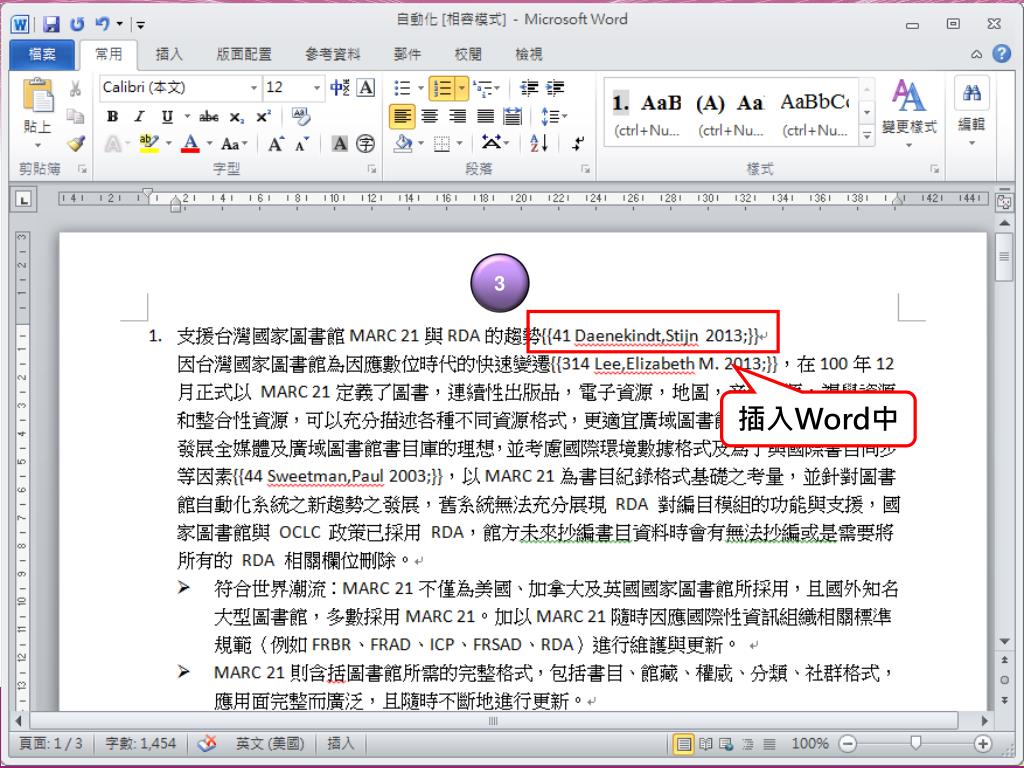Open the Paragraph dialog launcher
The height and width of the screenshot is (768, 1024).
pyautogui.click(x=585, y=169)
